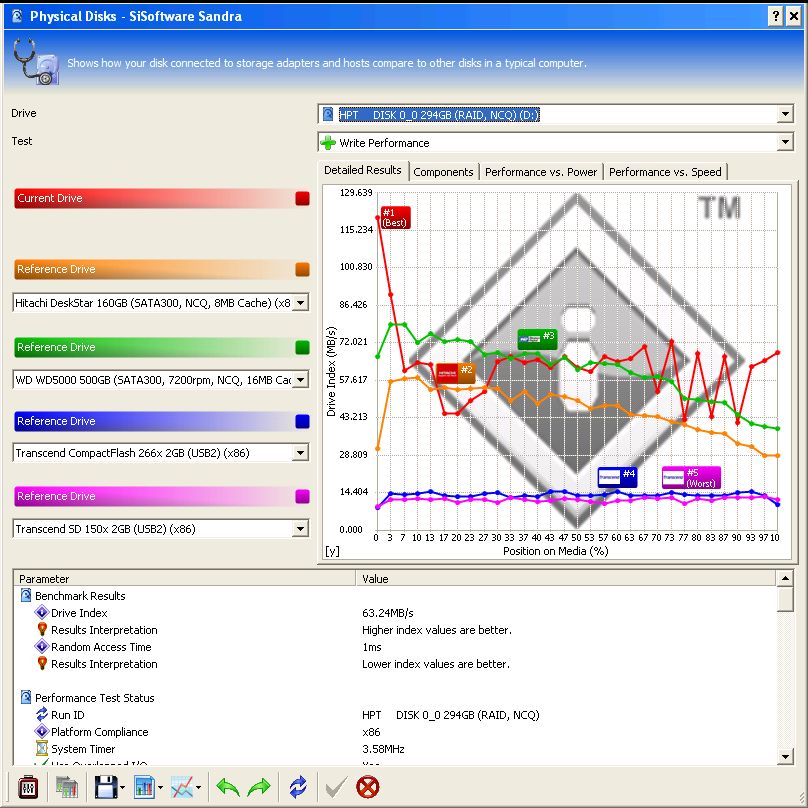Select the "Performance Test Status" row label
Viewport: 808px width, 808px height.
[95, 698]
